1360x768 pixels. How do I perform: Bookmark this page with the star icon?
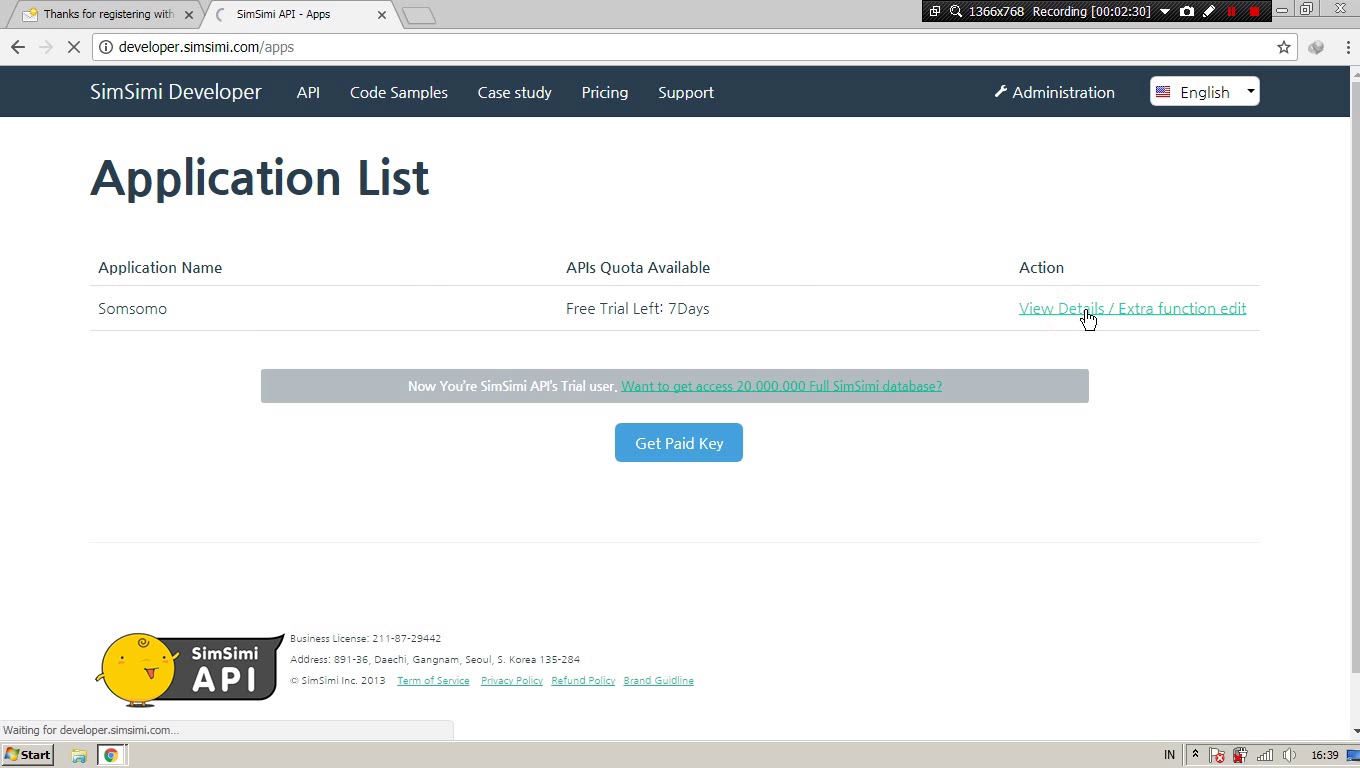click(1284, 47)
